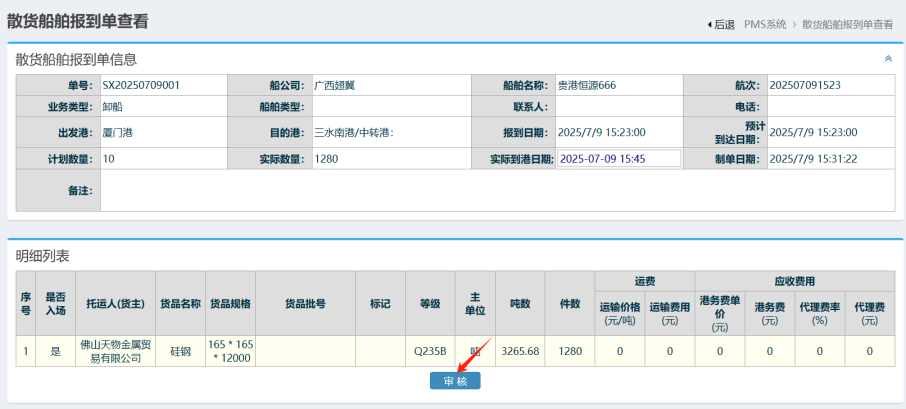Viewport: 906px width, 409px height.
Task: Focus the 实际到港日期 date input
Action: tap(619, 158)
